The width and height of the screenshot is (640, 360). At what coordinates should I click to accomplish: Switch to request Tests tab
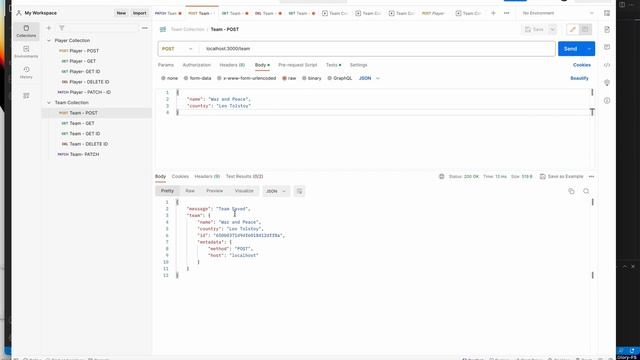point(333,65)
